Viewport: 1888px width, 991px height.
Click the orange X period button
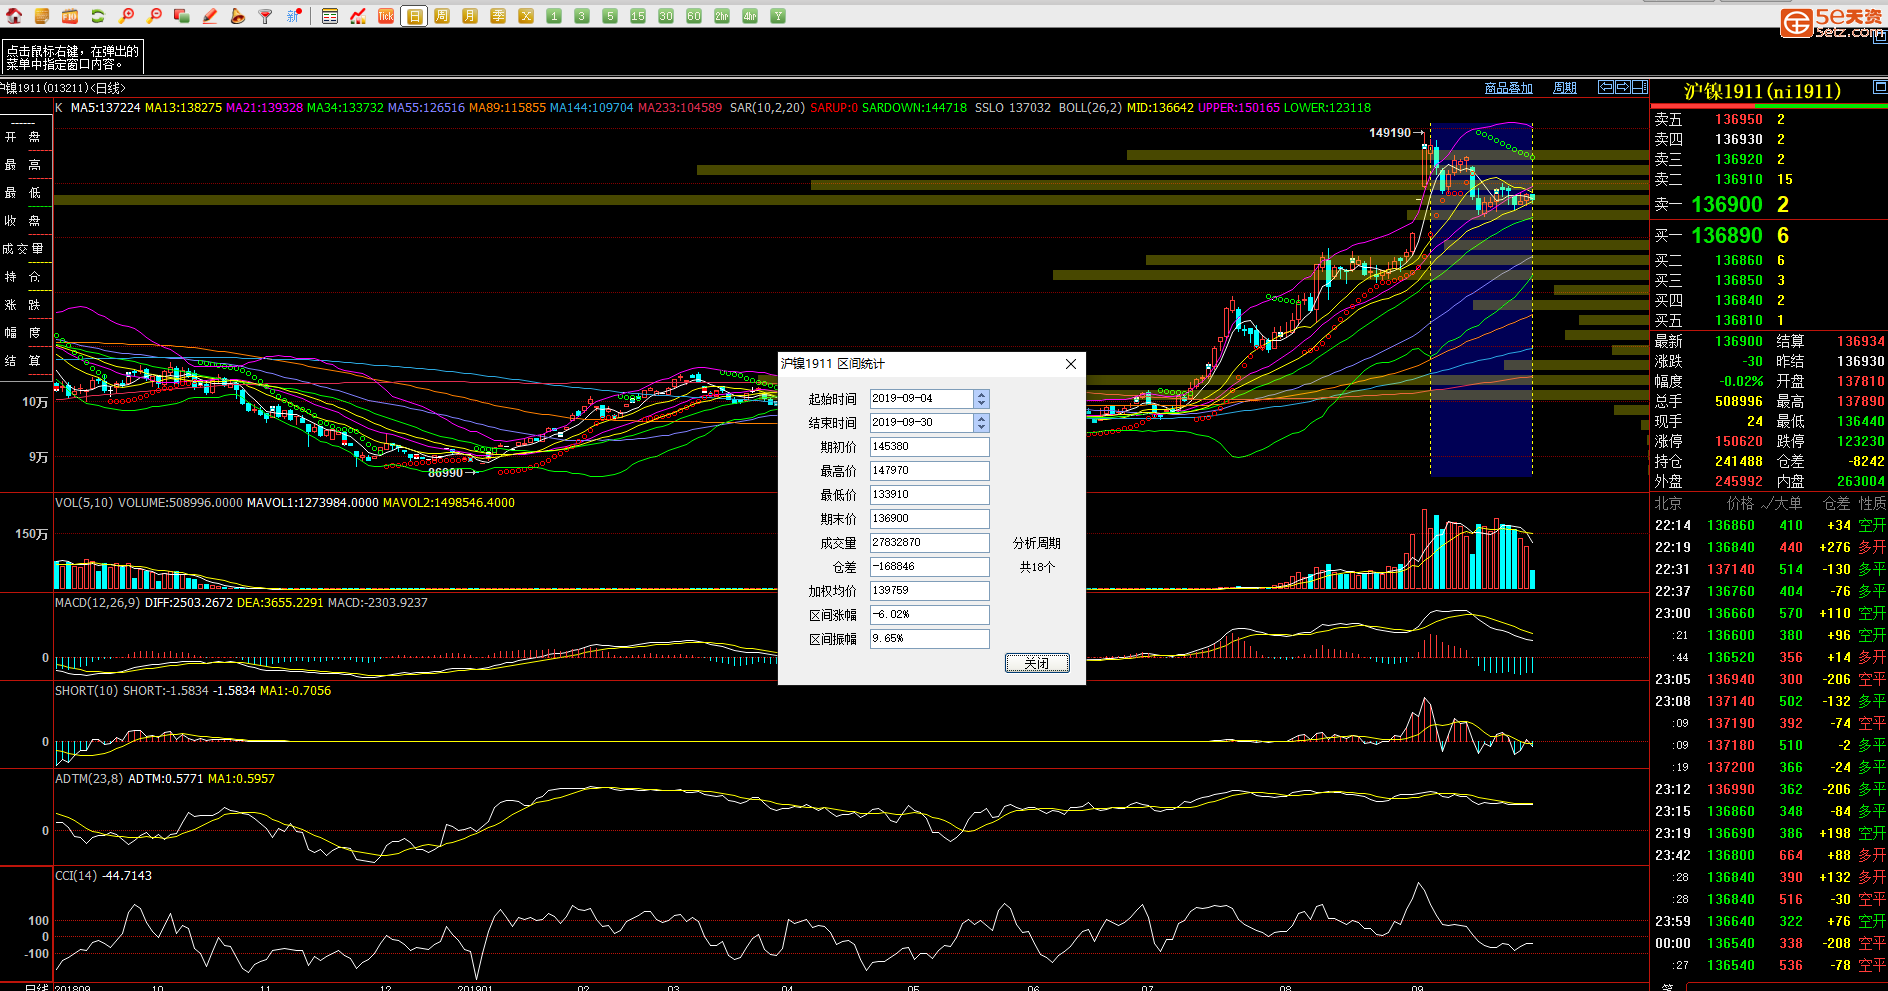point(526,16)
